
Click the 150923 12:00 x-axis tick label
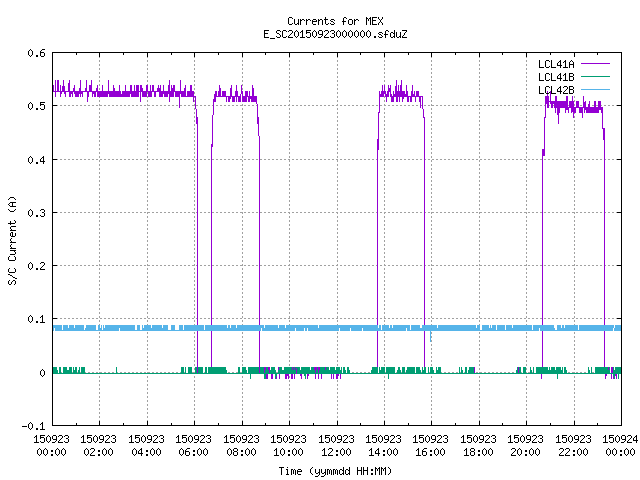(x=336, y=445)
